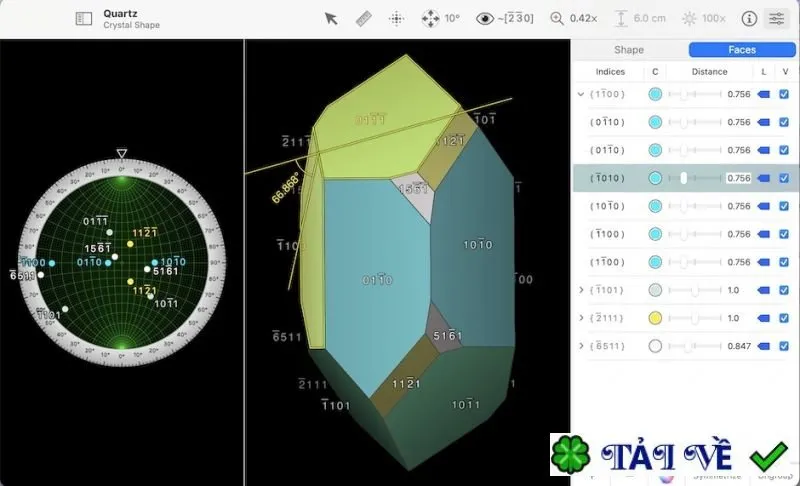Toggle the settings sliders icon
This screenshot has height=486, width=800.
click(x=777, y=19)
